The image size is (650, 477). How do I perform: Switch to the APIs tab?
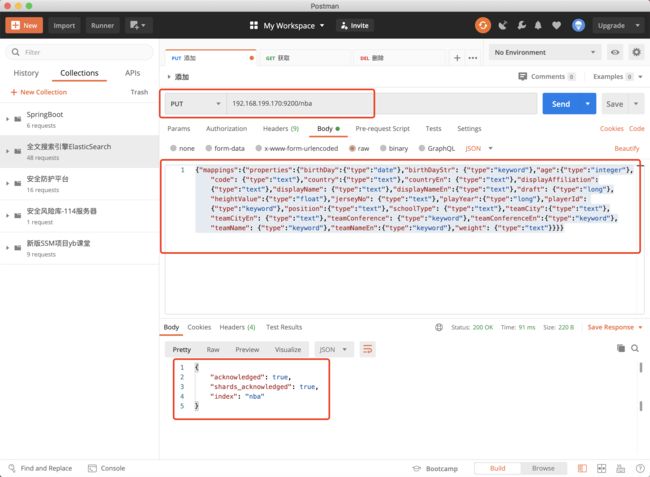132,73
